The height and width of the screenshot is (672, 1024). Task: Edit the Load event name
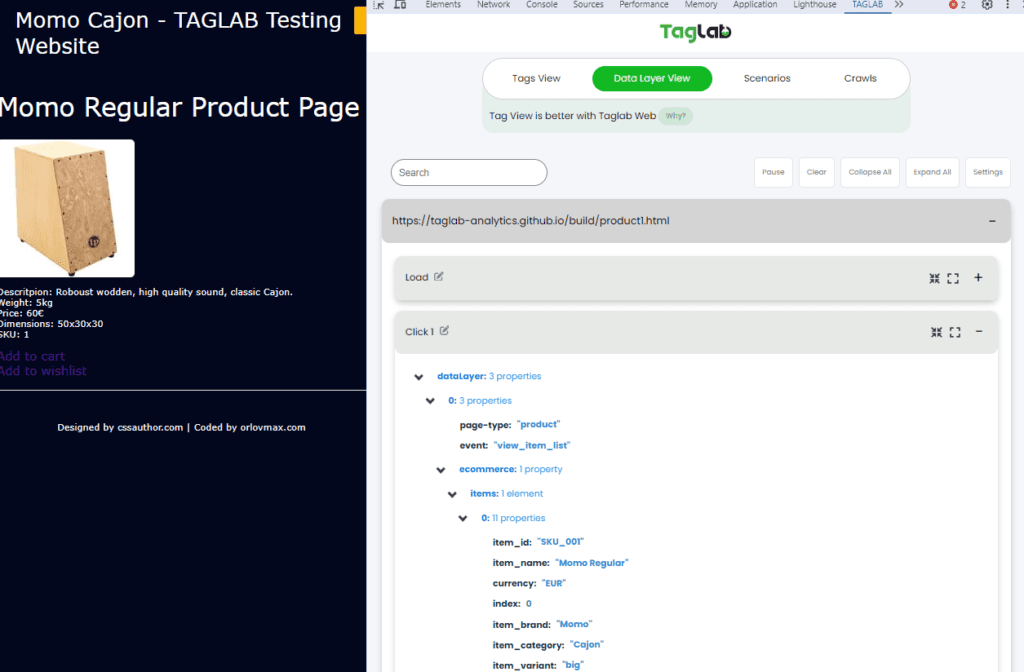point(439,276)
